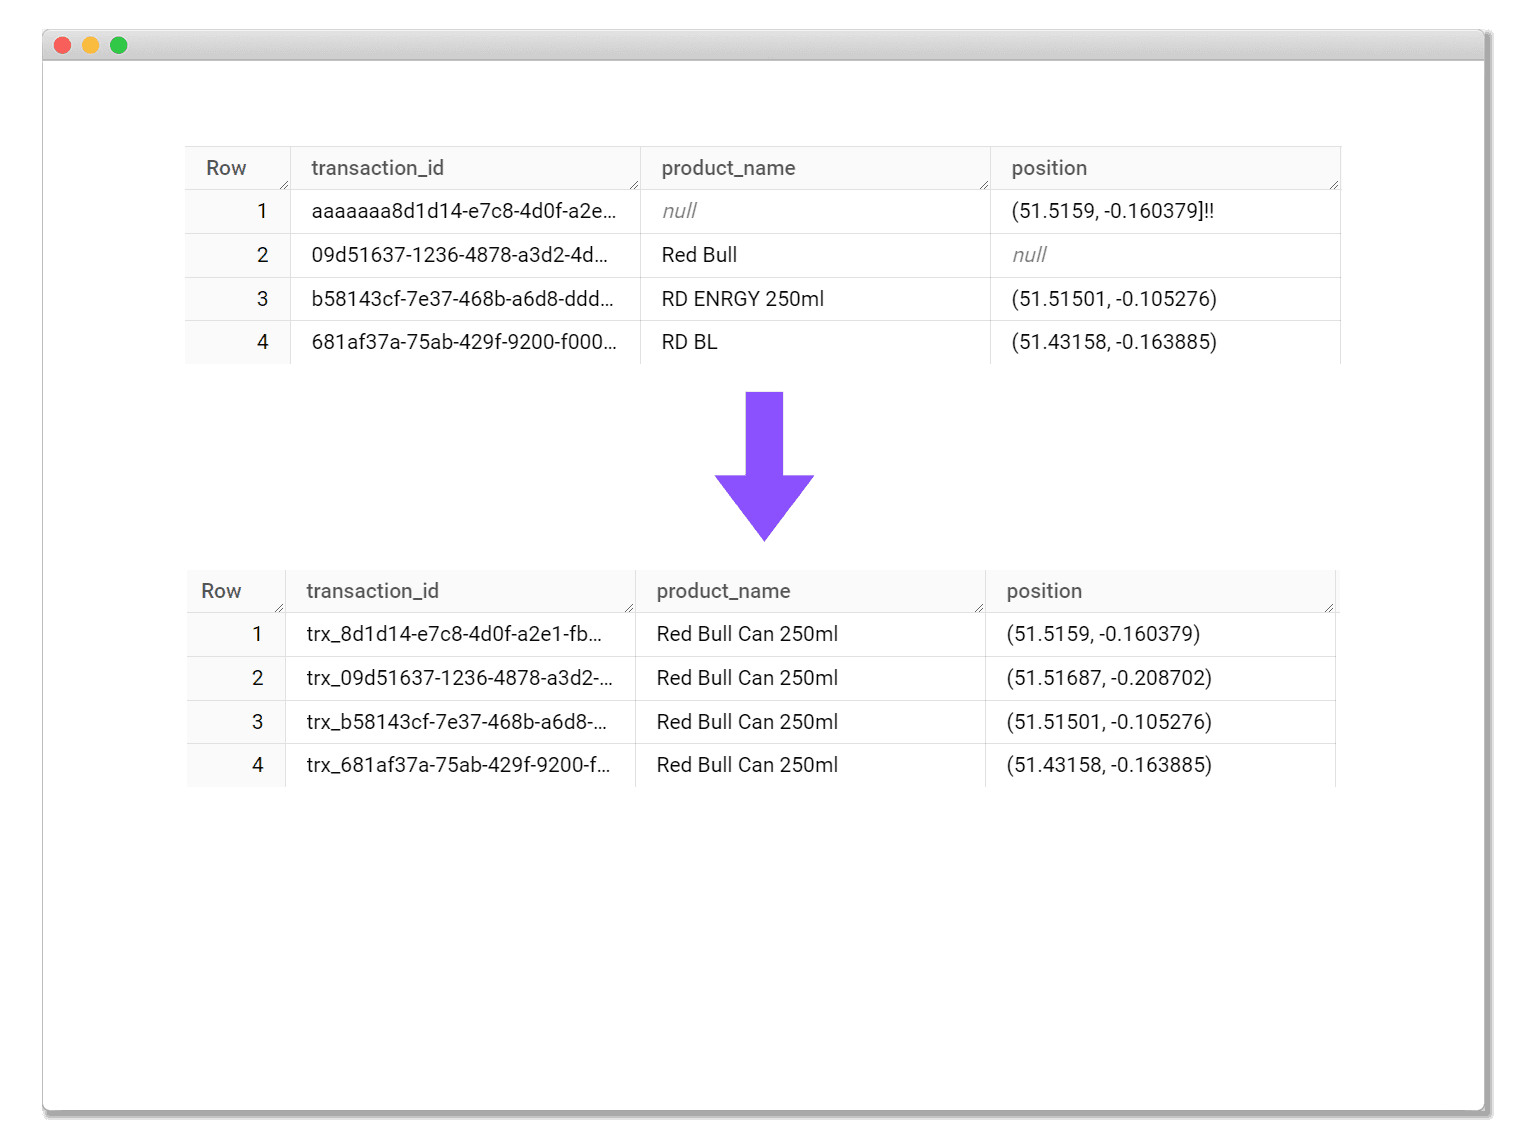Select upper table position '(51.51501, -0.105276)'
The height and width of the screenshot is (1139, 1527).
coord(1165,299)
